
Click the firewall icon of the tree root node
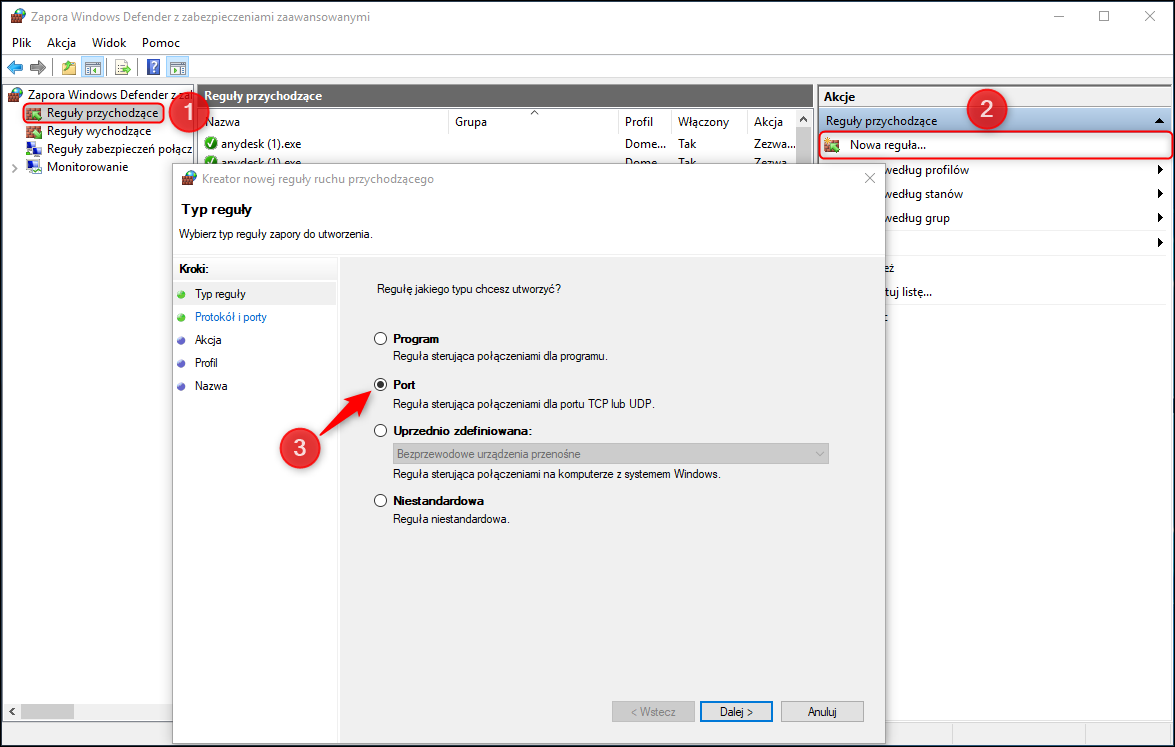click(x=15, y=94)
